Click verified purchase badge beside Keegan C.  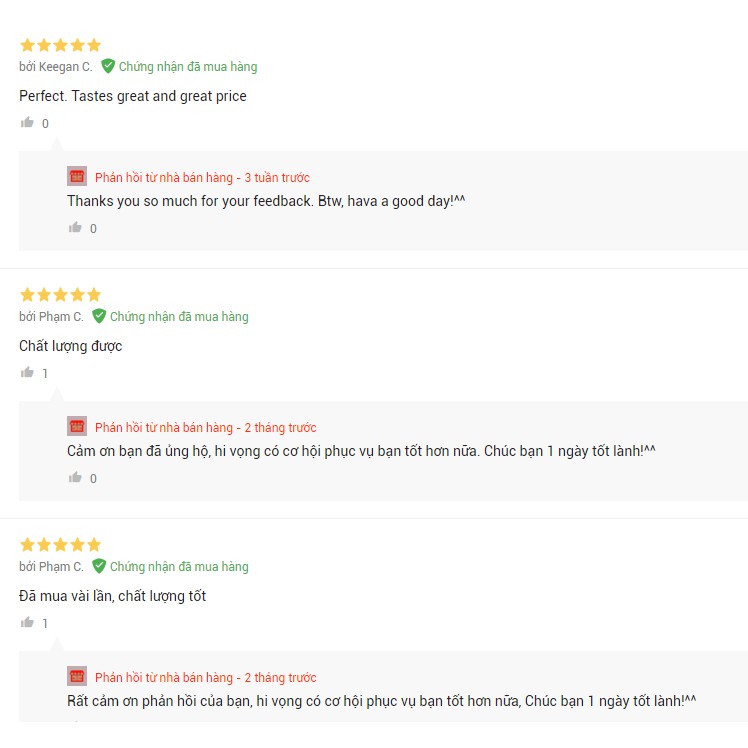point(108,66)
